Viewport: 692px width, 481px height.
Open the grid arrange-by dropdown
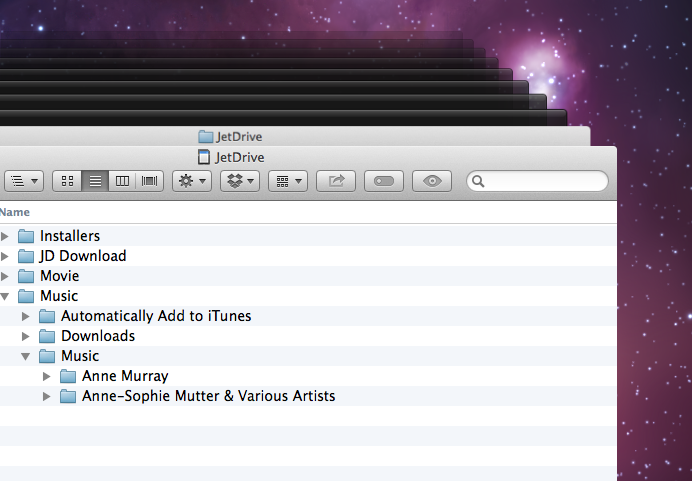(288, 181)
